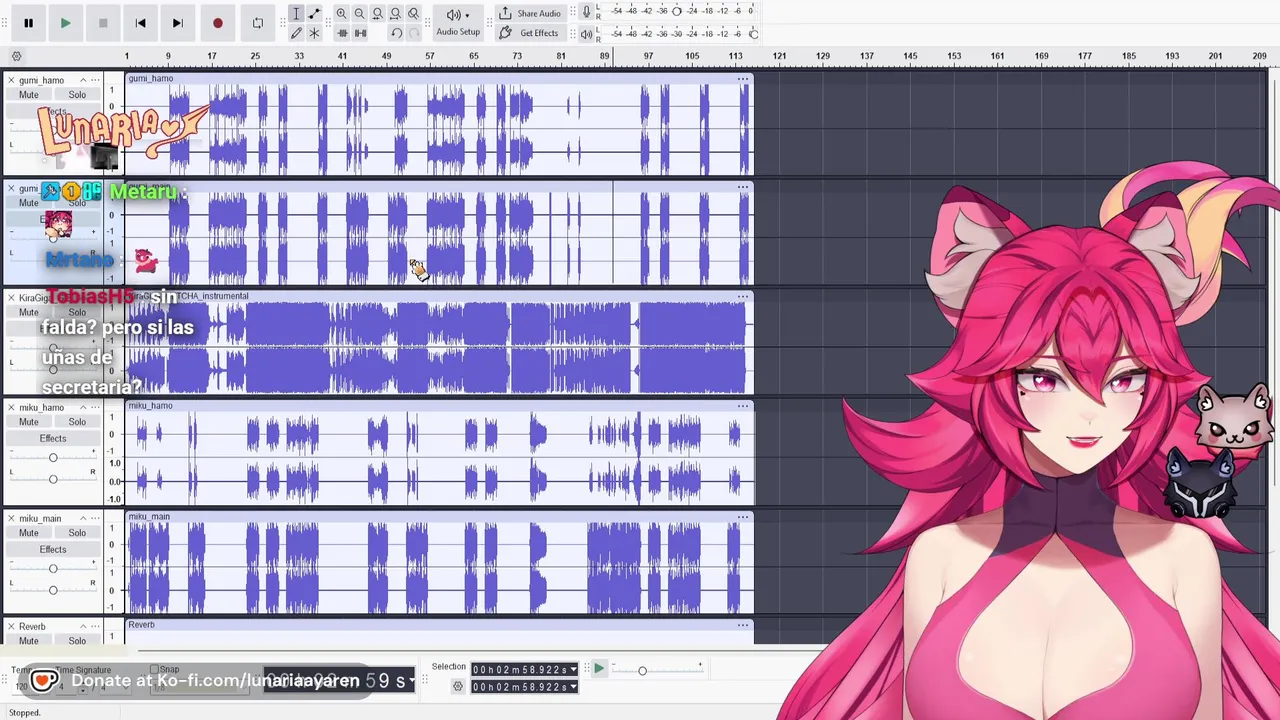The height and width of the screenshot is (720, 1280).
Task: Mute the miku_main track
Action: (x=29, y=533)
